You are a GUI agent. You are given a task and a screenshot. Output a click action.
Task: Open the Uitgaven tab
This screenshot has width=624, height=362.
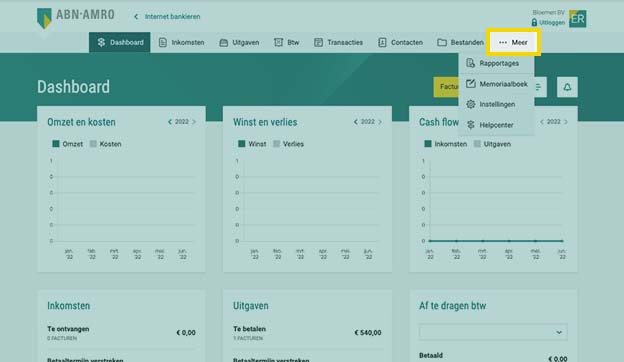(239, 42)
